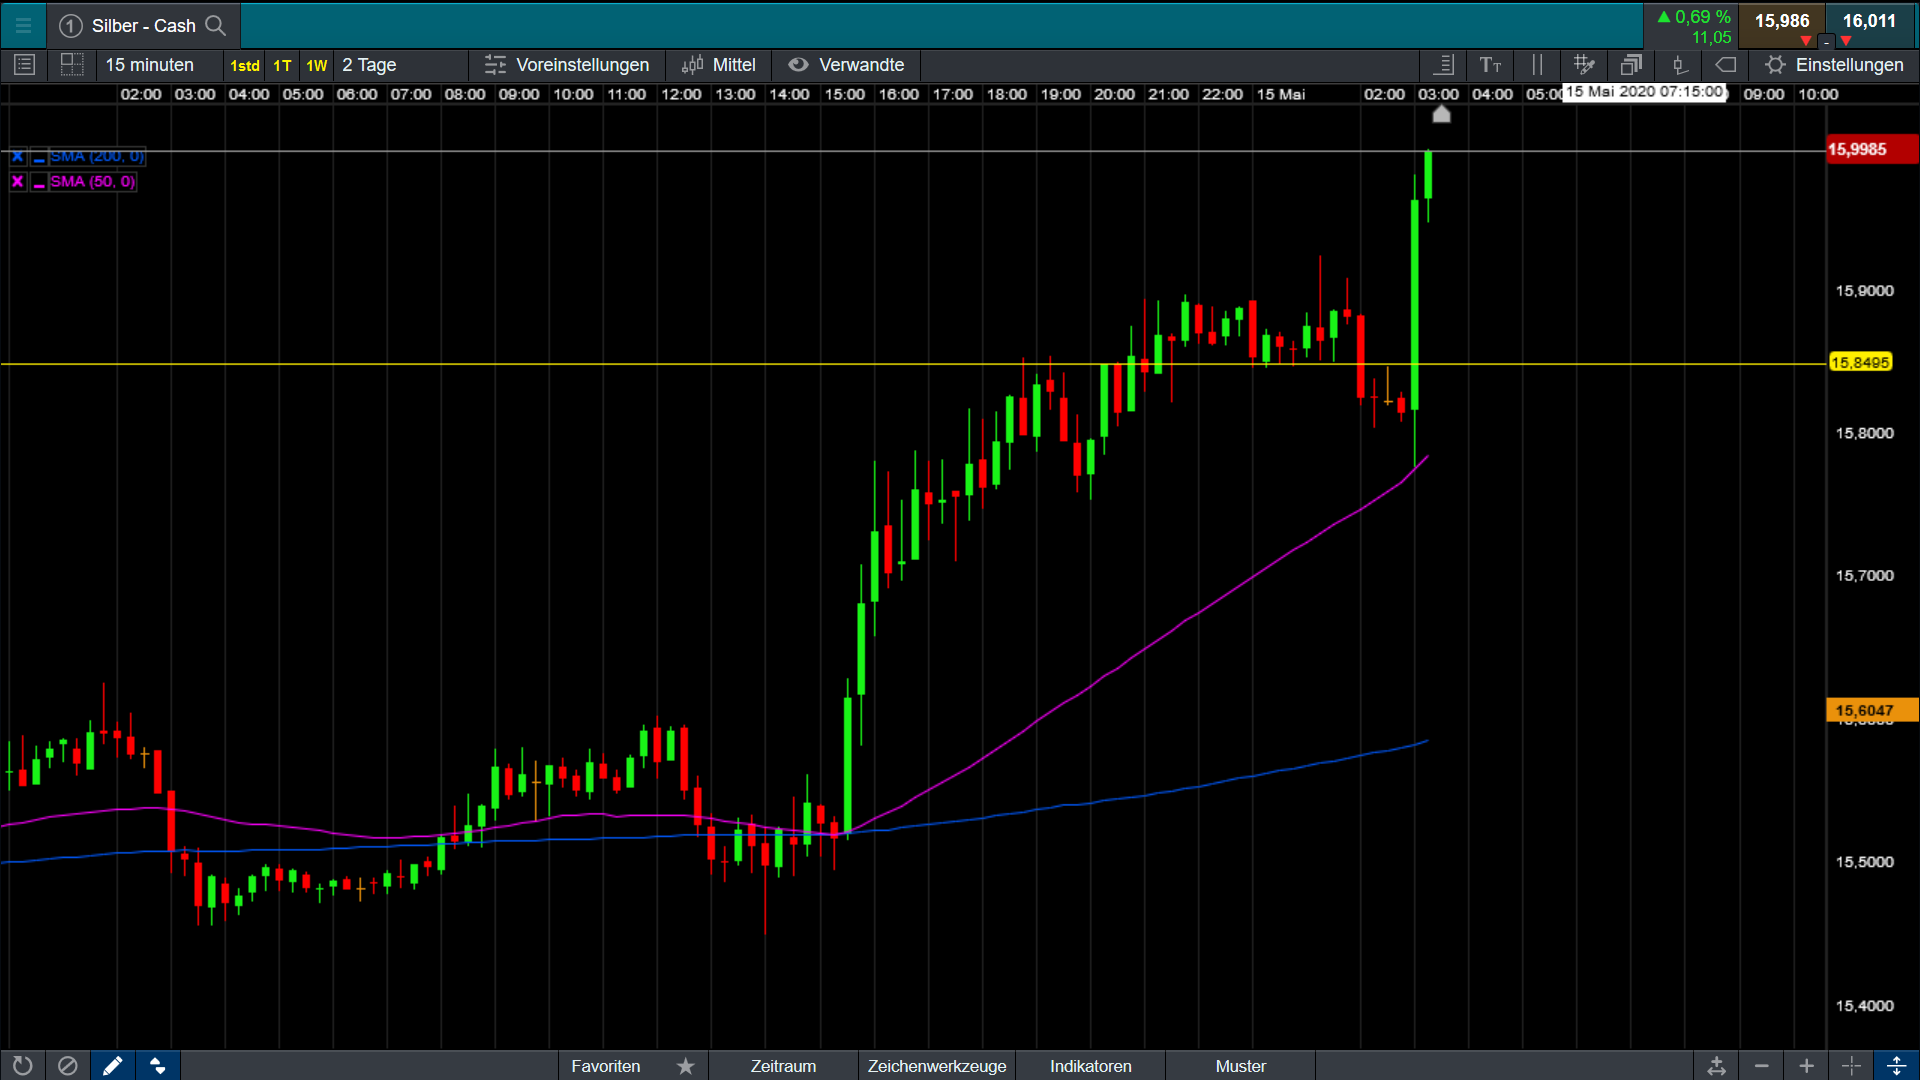
Task: Open the stacked windows layout icon
Action: [1631, 65]
